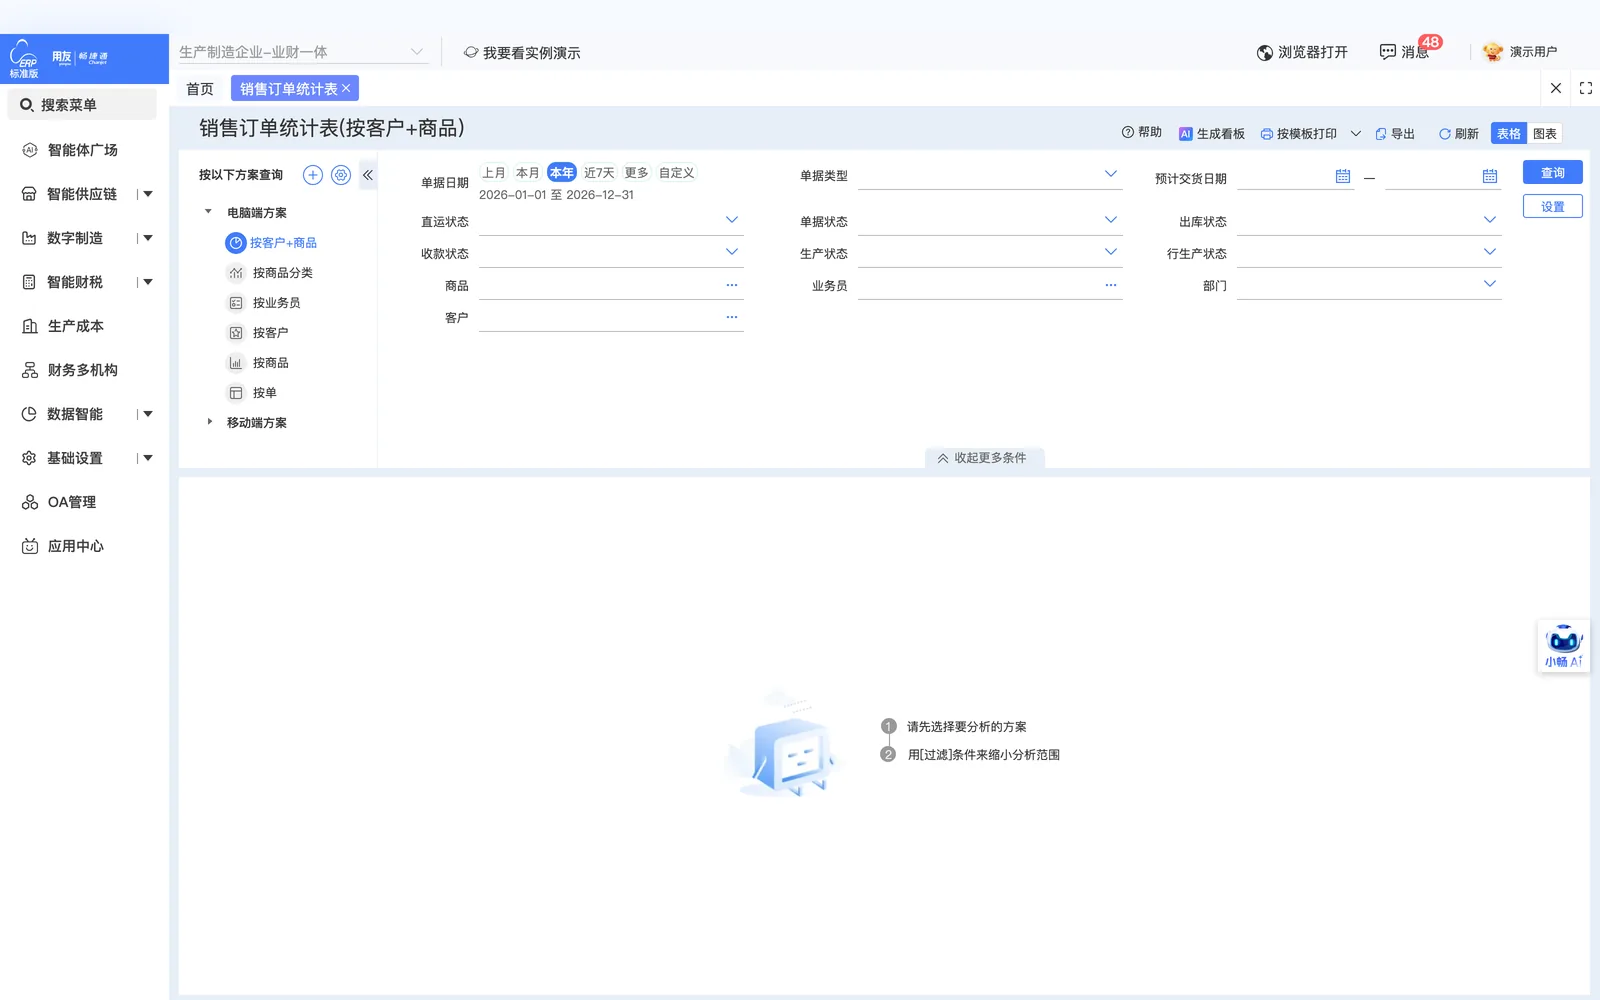Image resolution: width=1600 pixels, height=1000 pixels.
Task: Click 生成看板 AI button
Action: point(1212,133)
